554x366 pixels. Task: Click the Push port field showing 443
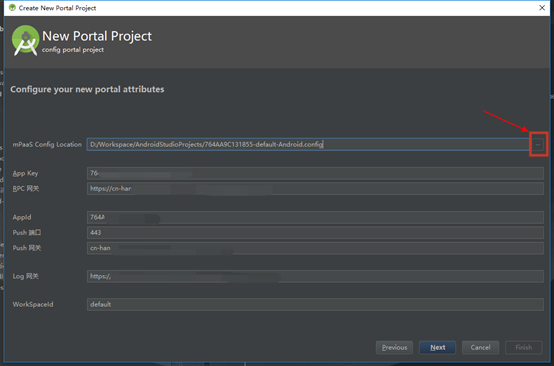click(x=315, y=232)
